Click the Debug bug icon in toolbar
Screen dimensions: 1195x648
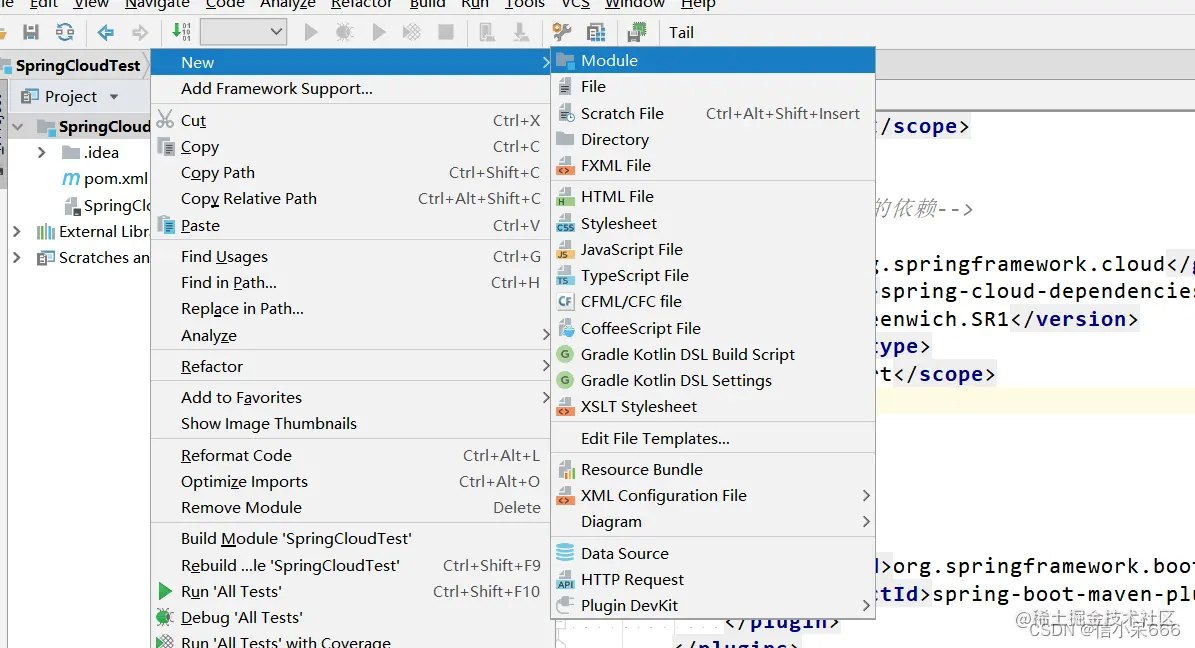coord(344,32)
